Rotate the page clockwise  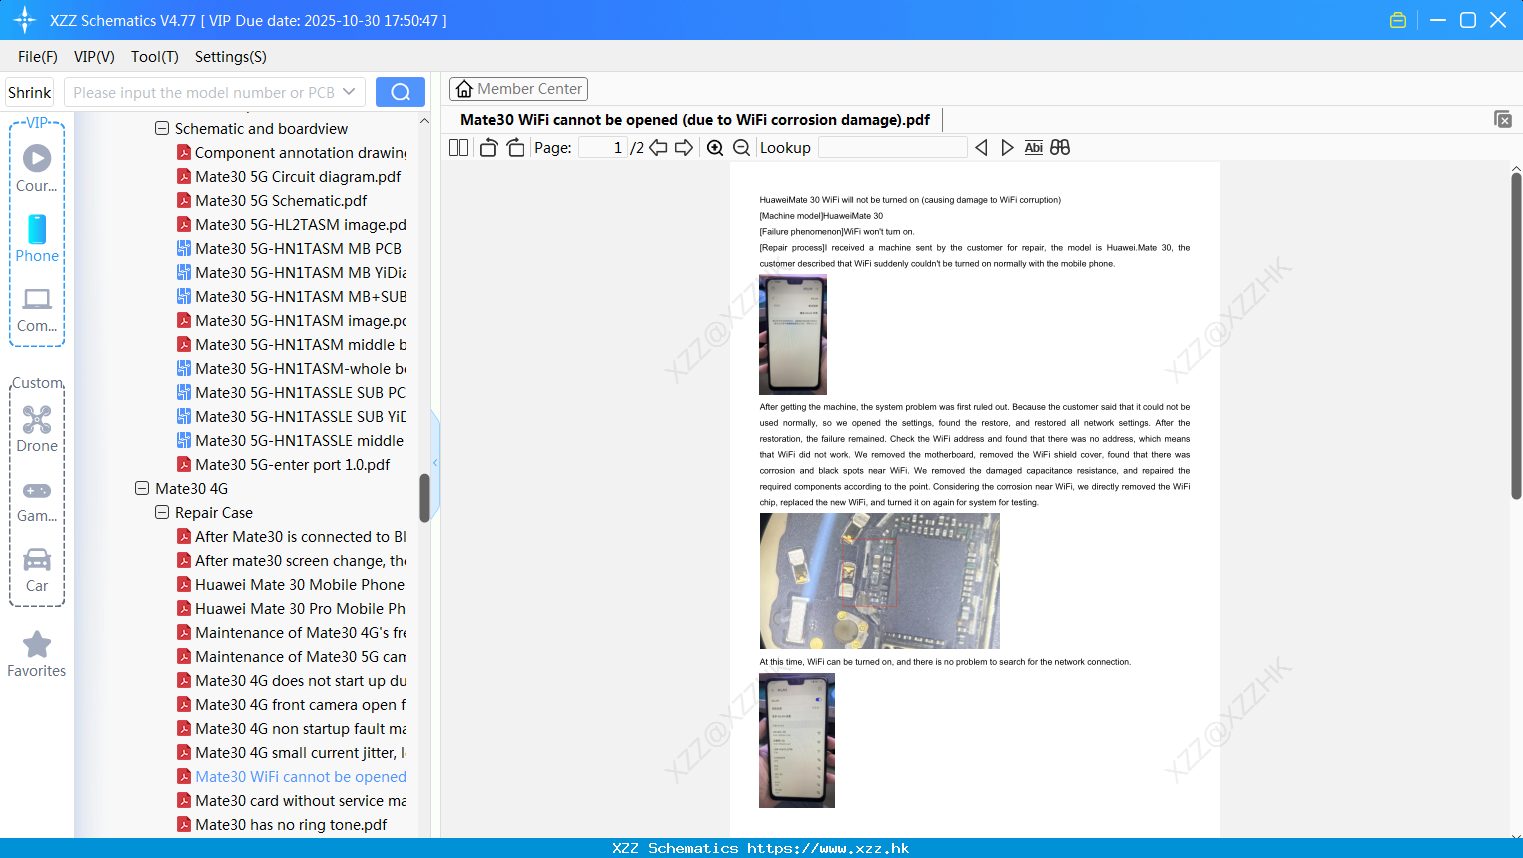point(515,148)
